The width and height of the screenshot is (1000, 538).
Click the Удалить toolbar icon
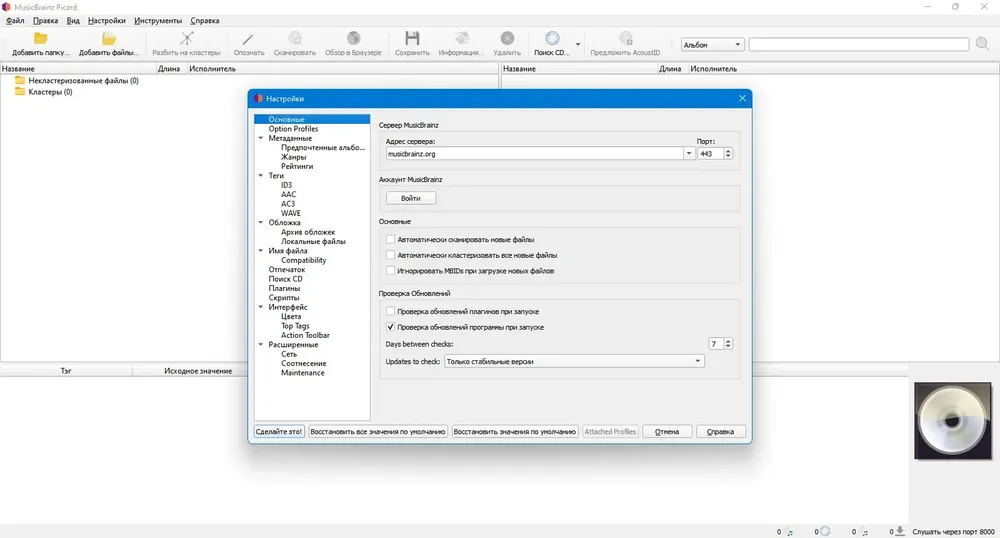pyautogui.click(x=507, y=39)
